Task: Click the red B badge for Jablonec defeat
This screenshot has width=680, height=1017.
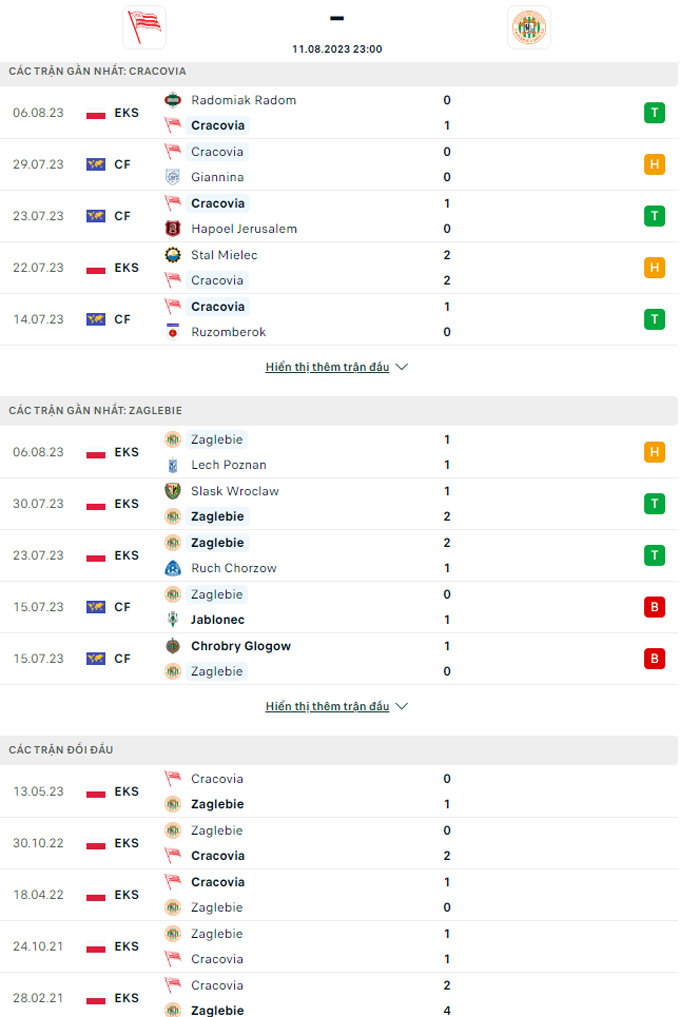Action: click(655, 607)
